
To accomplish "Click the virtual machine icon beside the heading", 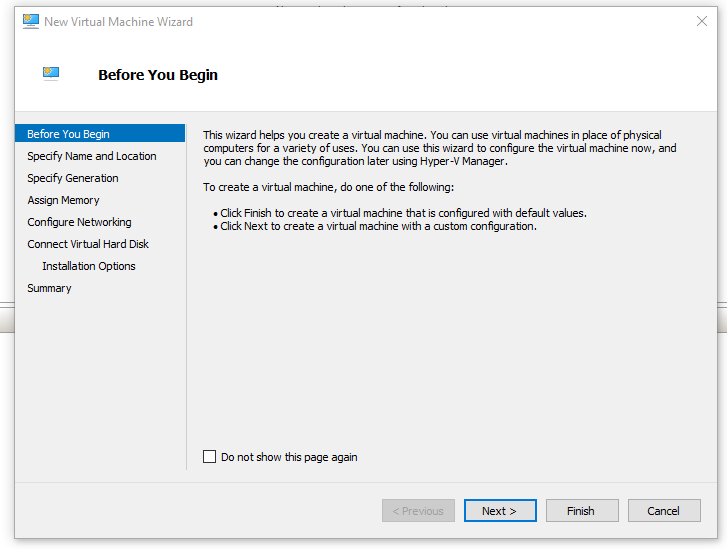I will point(51,73).
